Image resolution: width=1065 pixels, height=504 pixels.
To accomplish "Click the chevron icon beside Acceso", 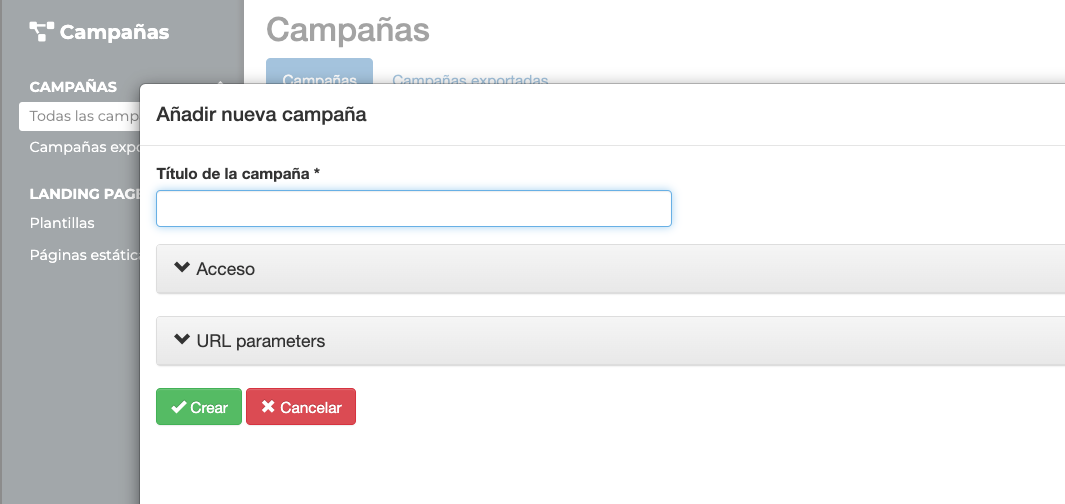I will click(x=181, y=268).
